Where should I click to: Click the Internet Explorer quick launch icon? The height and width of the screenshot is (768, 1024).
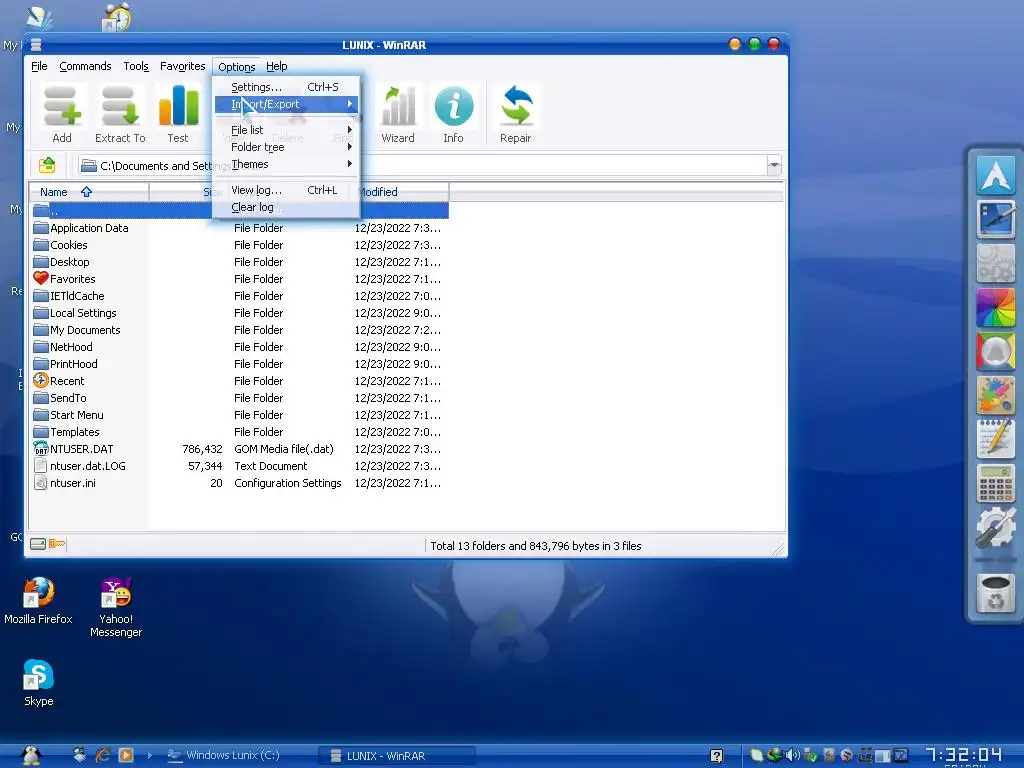103,755
